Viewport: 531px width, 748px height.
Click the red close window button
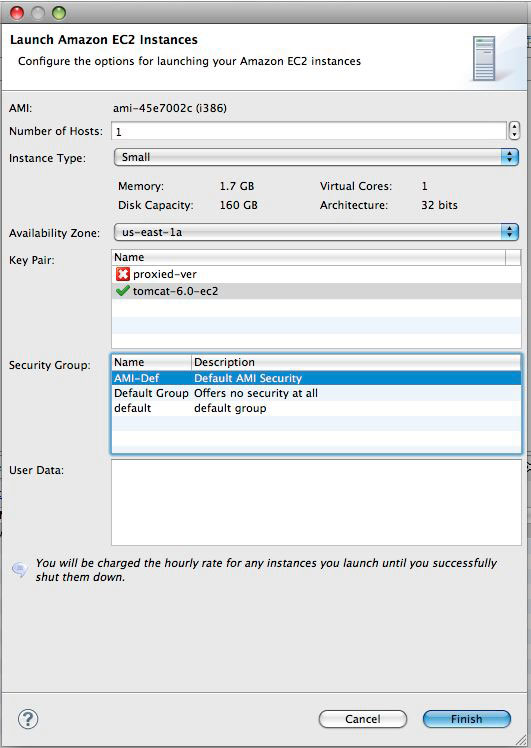[17, 13]
